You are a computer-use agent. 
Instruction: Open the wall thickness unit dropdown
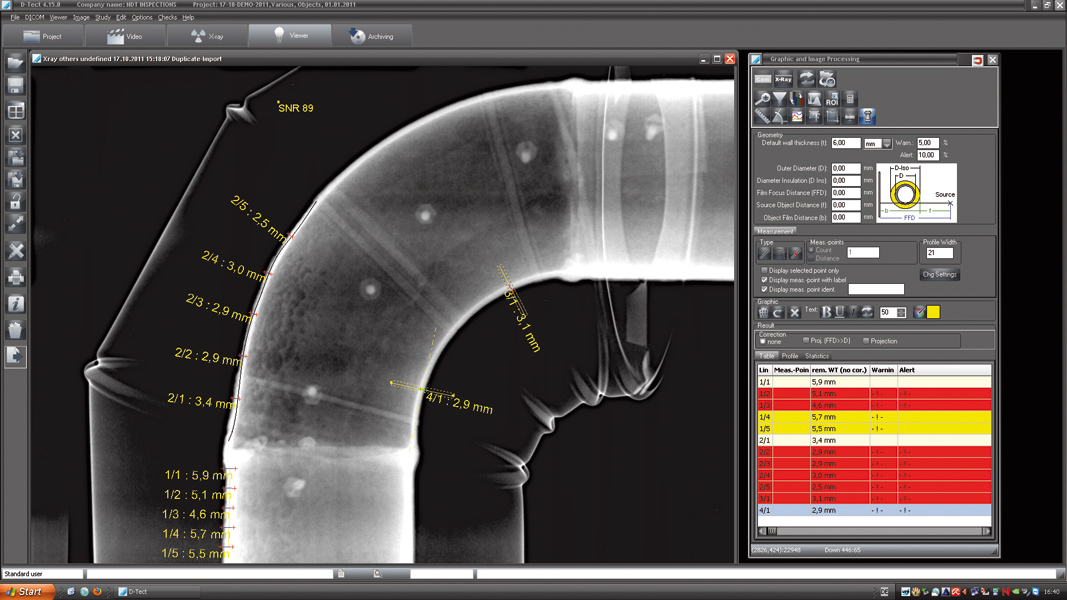pos(886,142)
